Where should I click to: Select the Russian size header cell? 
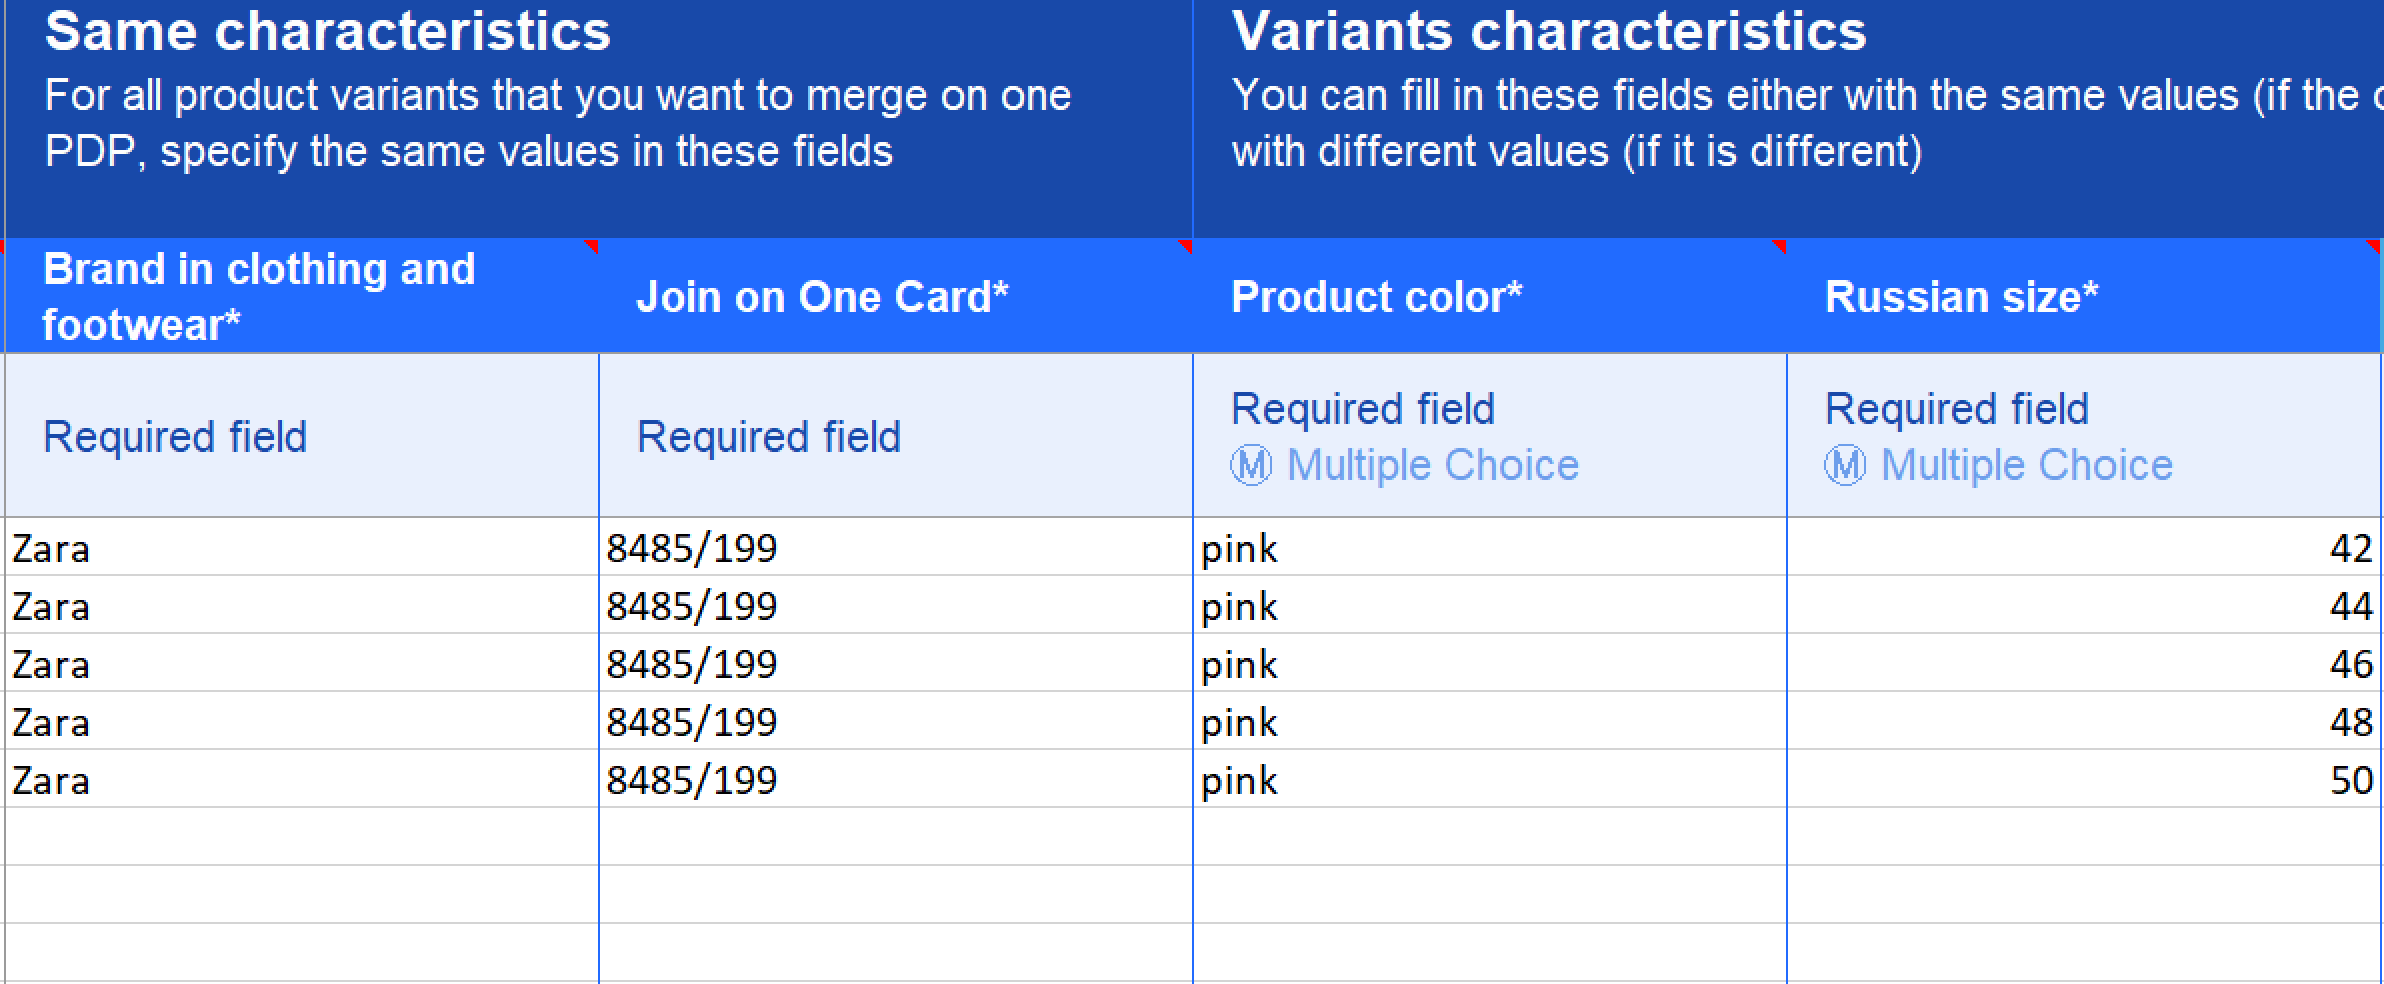tap(2084, 296)
